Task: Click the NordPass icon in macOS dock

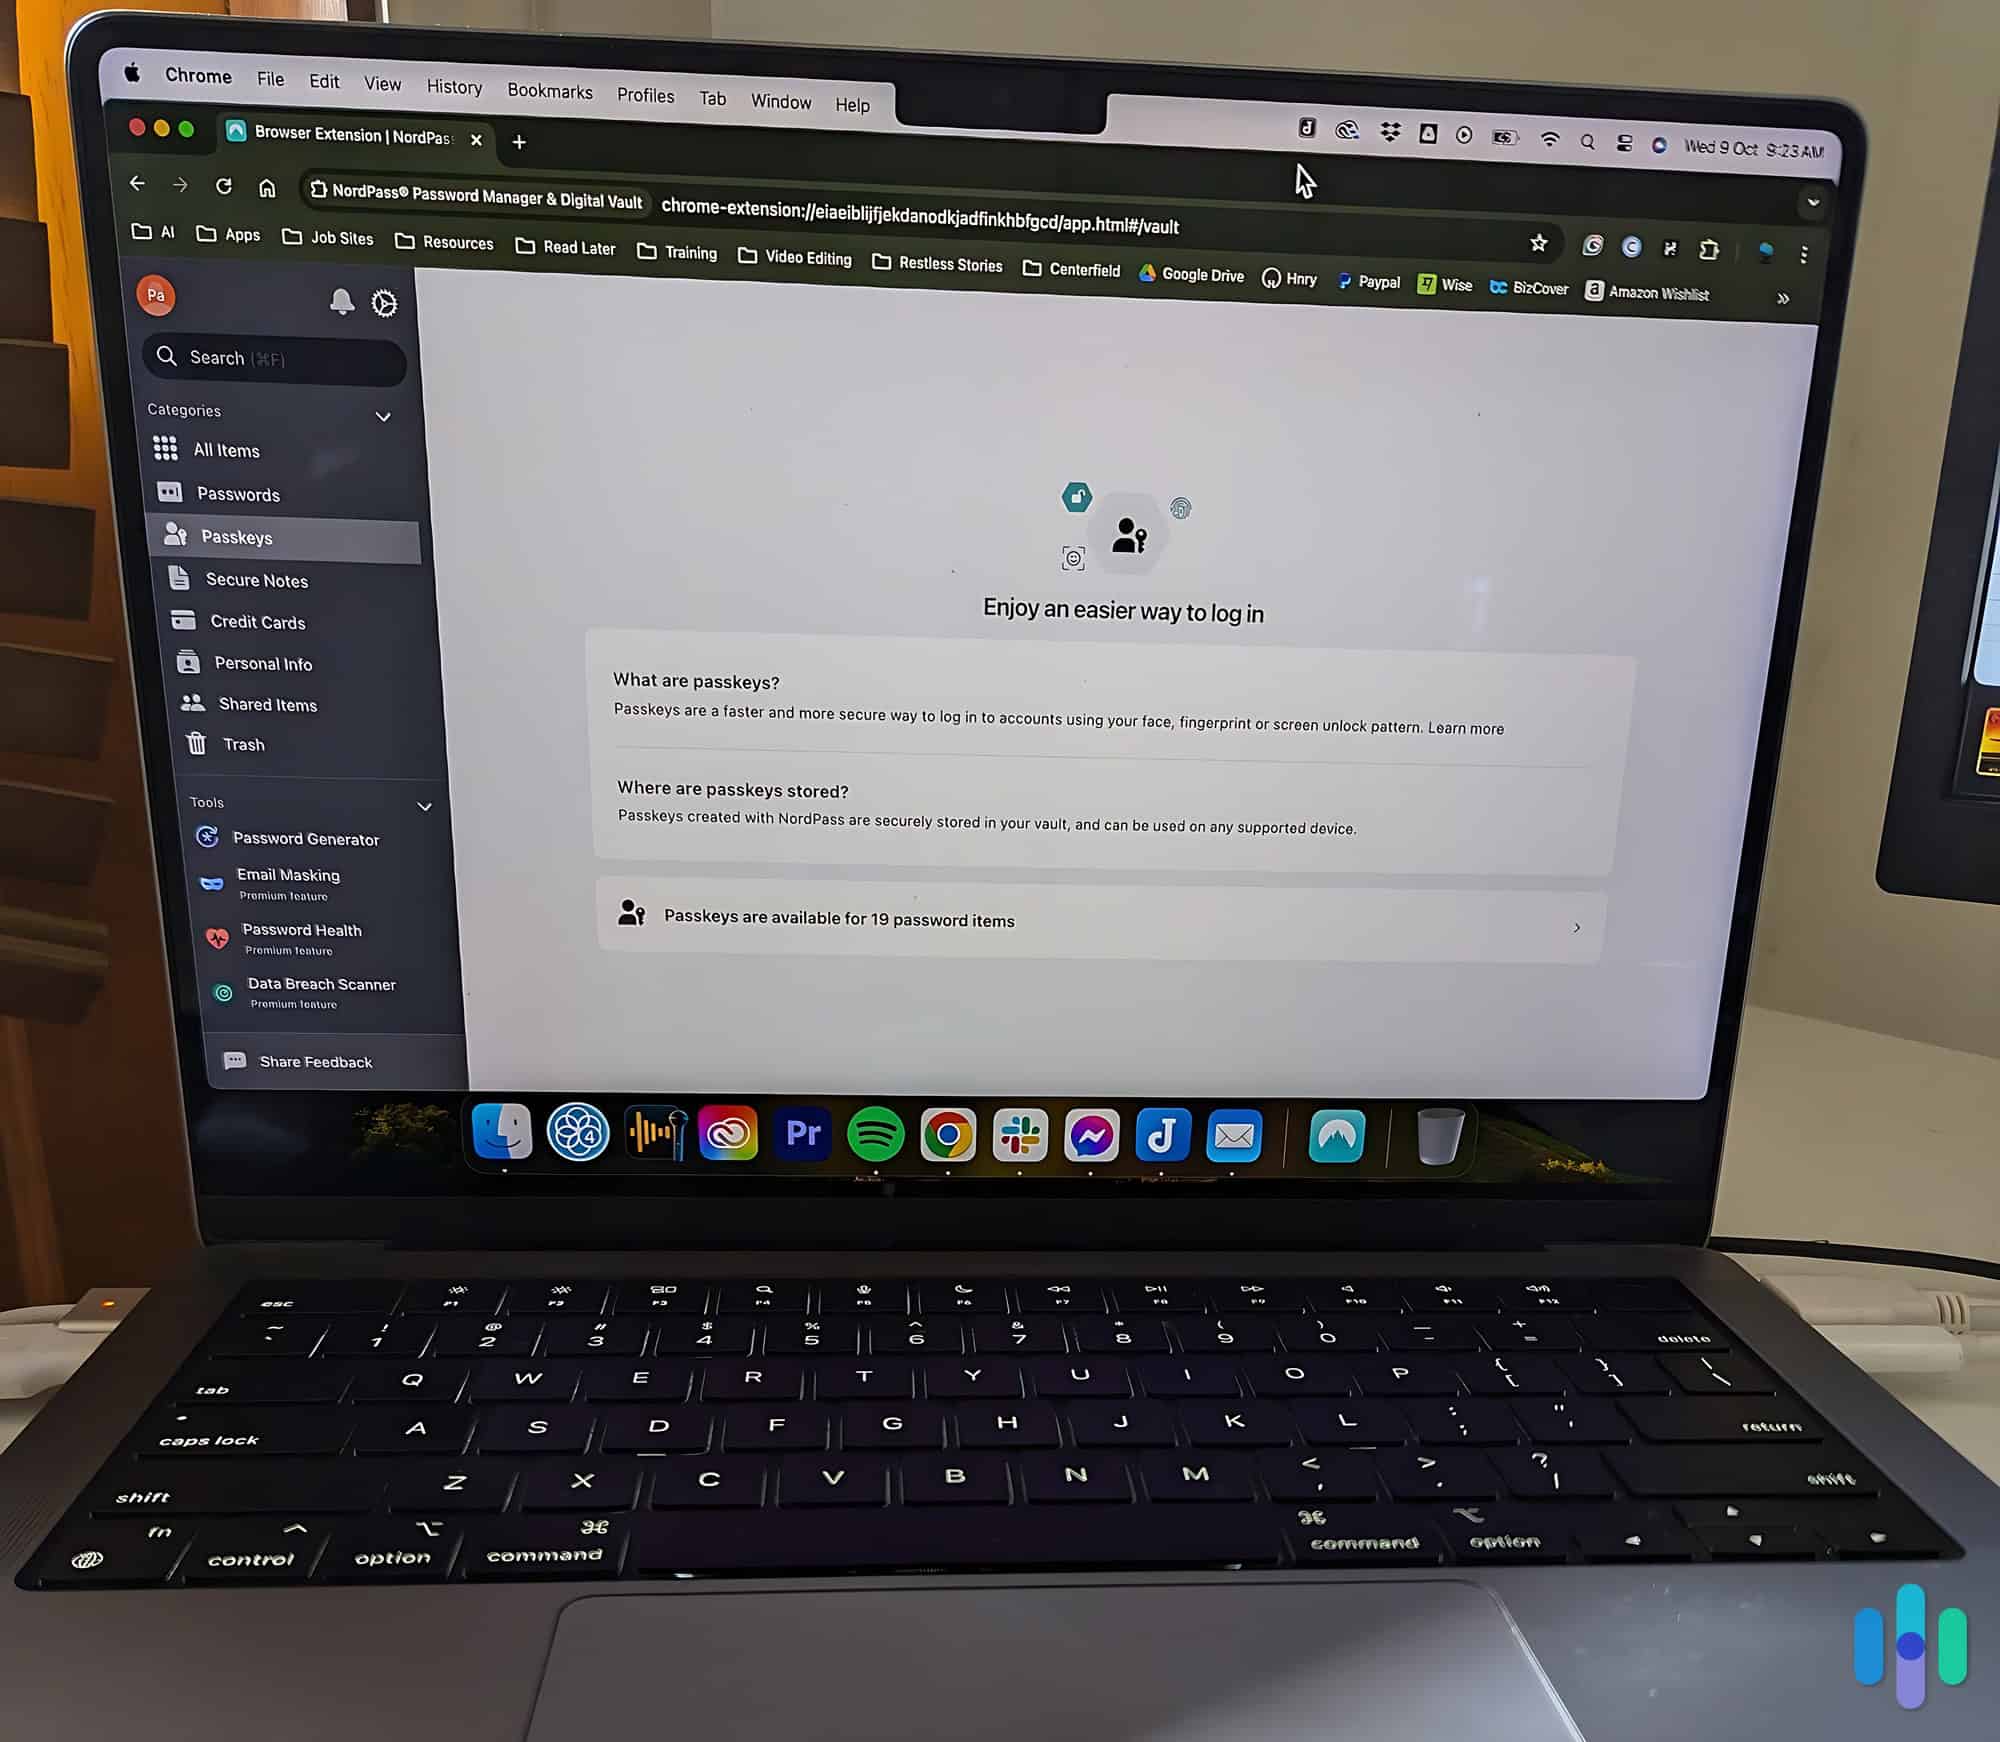Action: tap(1338, 1133)
